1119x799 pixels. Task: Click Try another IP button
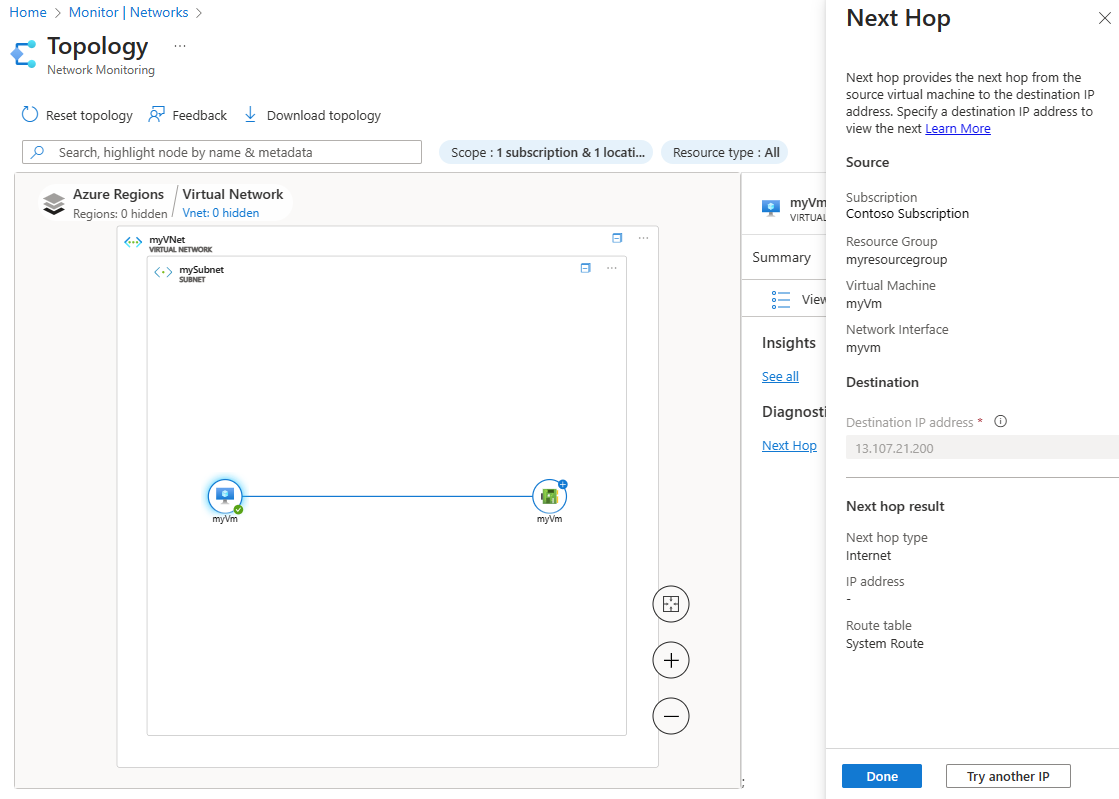tap(1008, 776)
